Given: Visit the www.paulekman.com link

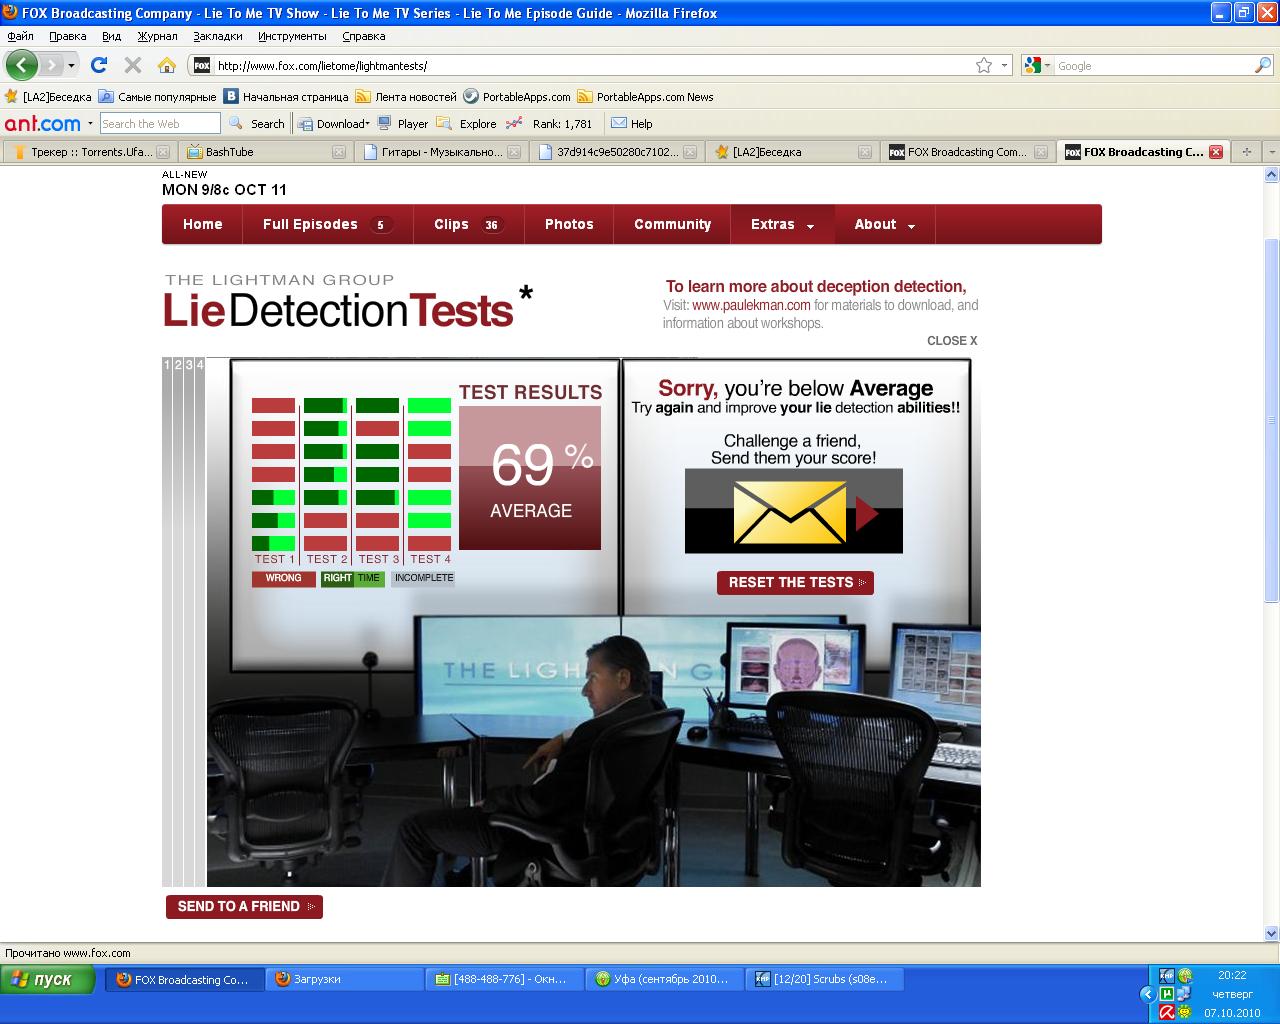Looking at the screenshot, I should (x=751, y=305).
